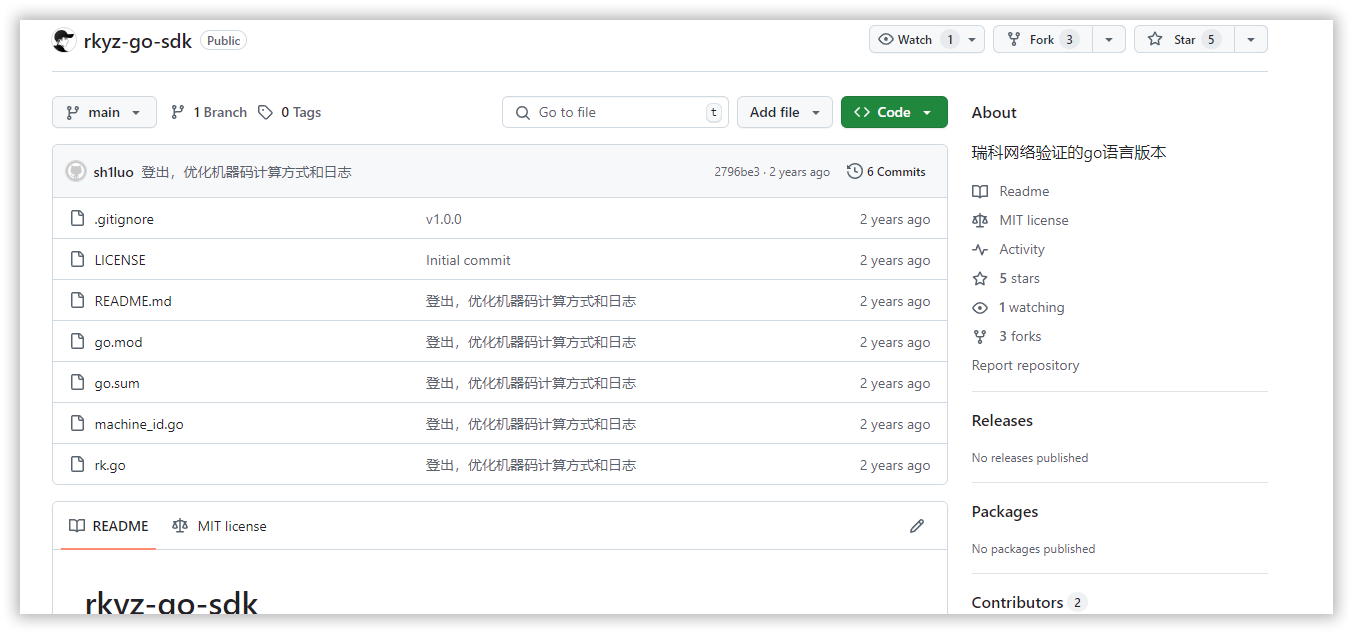The width and height of the screenshot is (1353, 634).
Task: Click the book icon beside Readme in About
Action: (980, 191)
